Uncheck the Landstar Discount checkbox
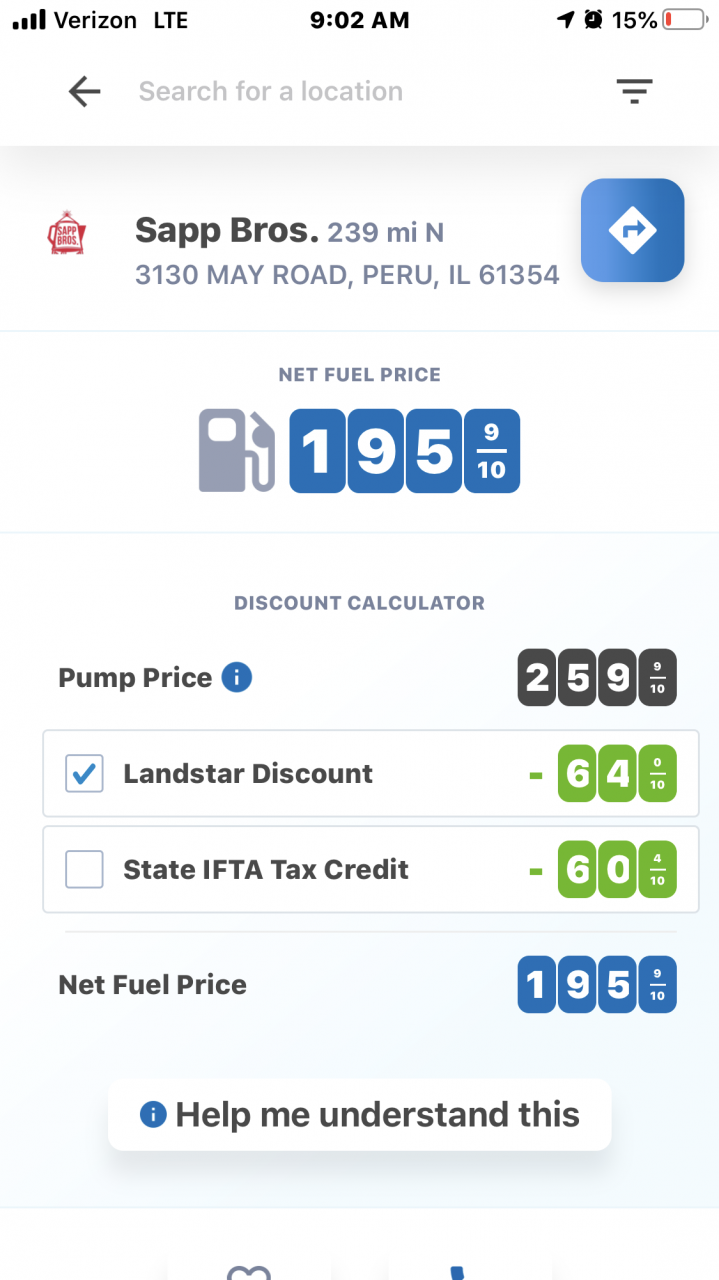719x1280 pixels. (x=84, y=773)
